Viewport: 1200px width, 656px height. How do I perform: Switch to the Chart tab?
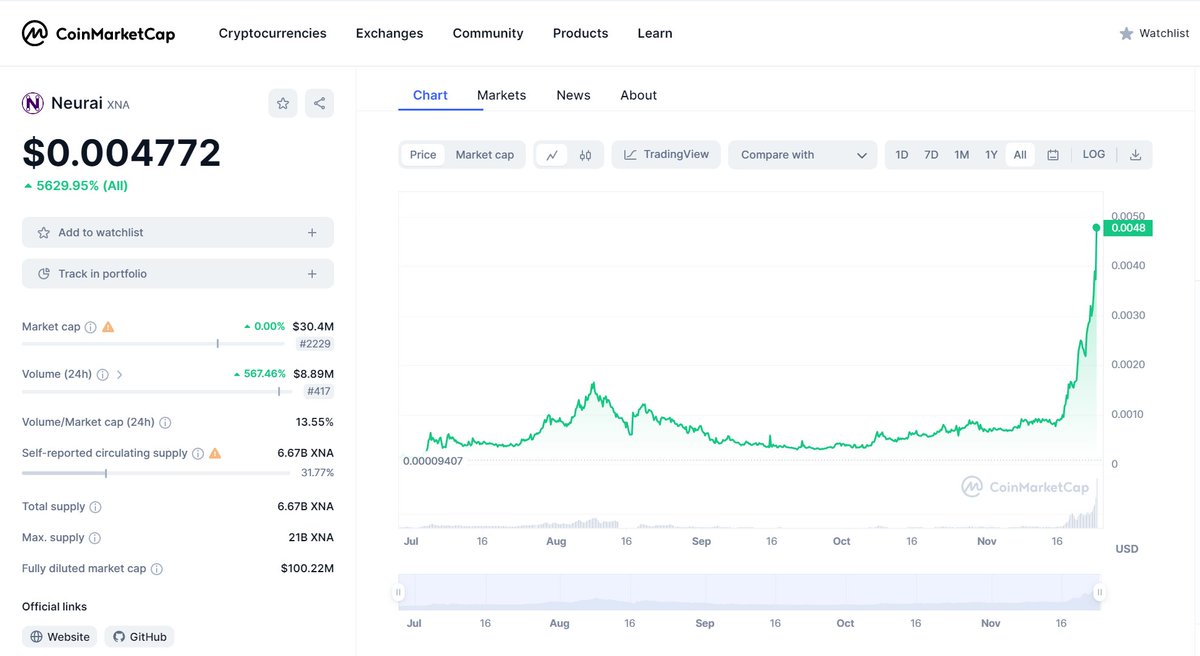pyautogui.click(x=430, y=95)
